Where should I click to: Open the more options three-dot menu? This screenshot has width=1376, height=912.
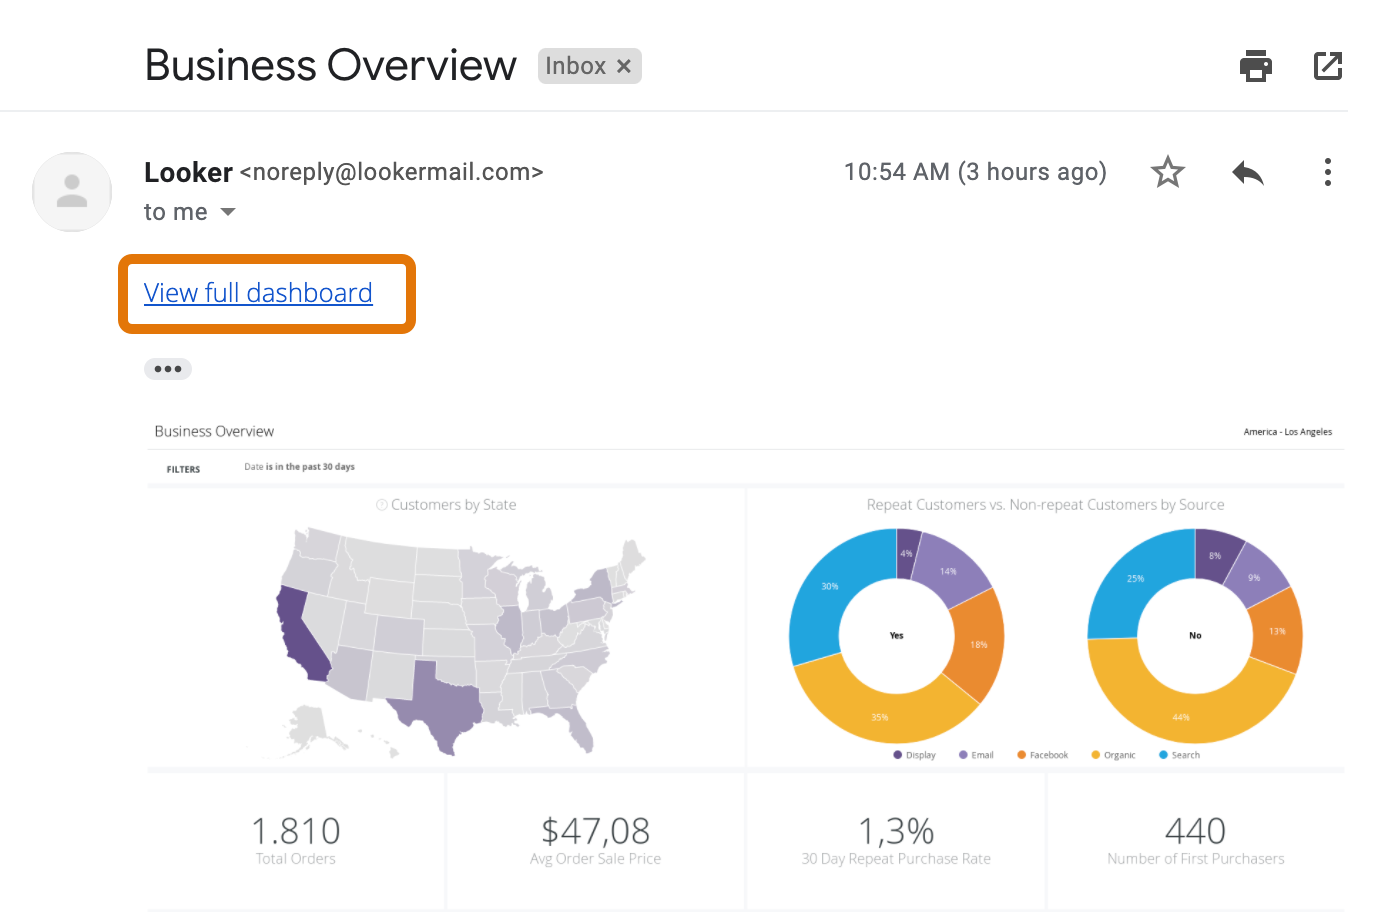point(1327,171)
